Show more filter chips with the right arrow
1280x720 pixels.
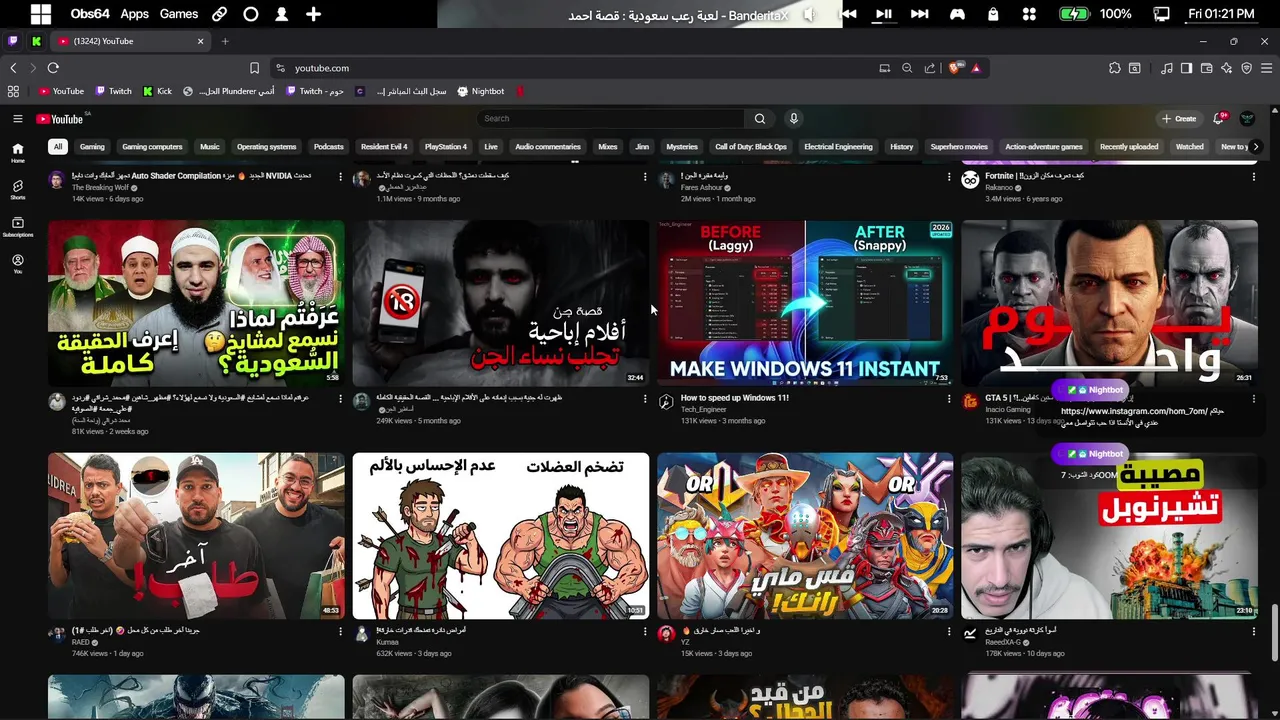point(1255,147)
